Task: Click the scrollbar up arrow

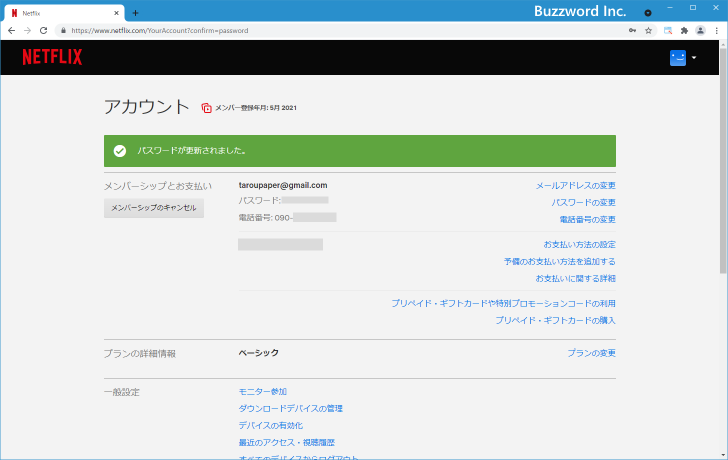Action: [x=723, y=44]
